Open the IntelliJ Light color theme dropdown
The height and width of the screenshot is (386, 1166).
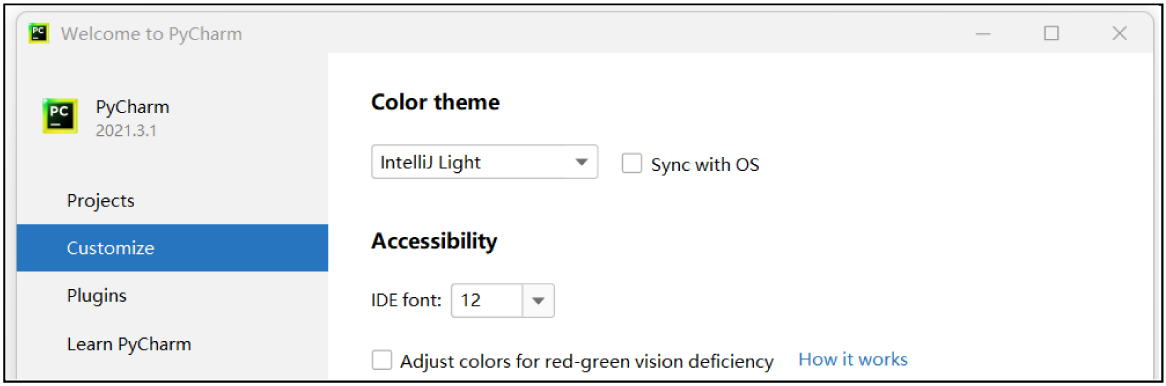484,162
